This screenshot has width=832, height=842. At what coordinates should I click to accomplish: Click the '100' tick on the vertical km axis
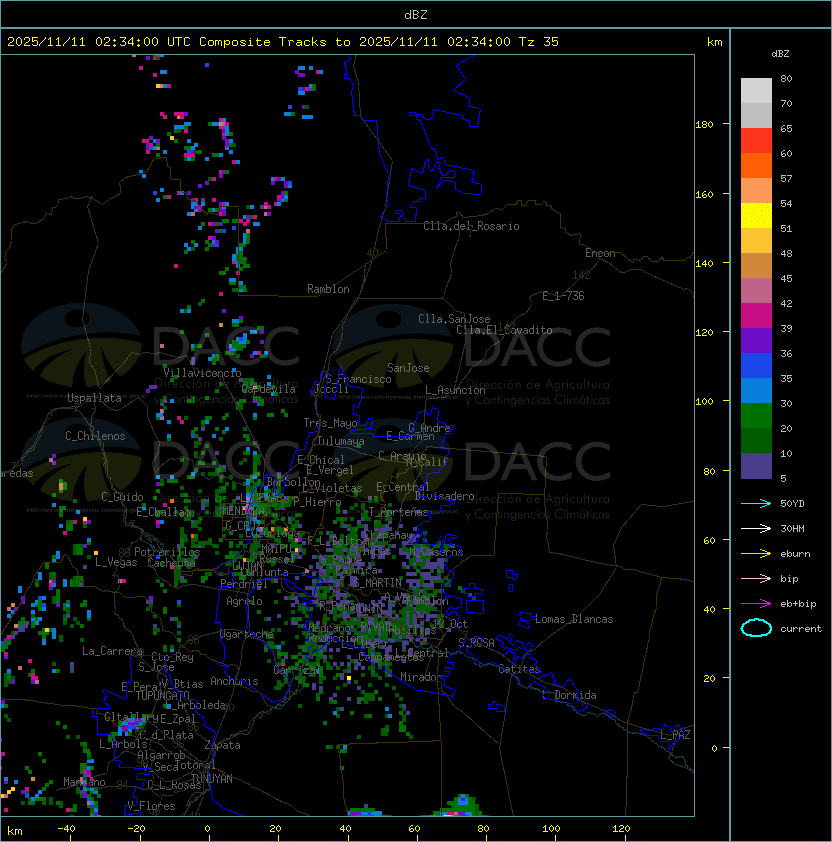coord(704,402)
